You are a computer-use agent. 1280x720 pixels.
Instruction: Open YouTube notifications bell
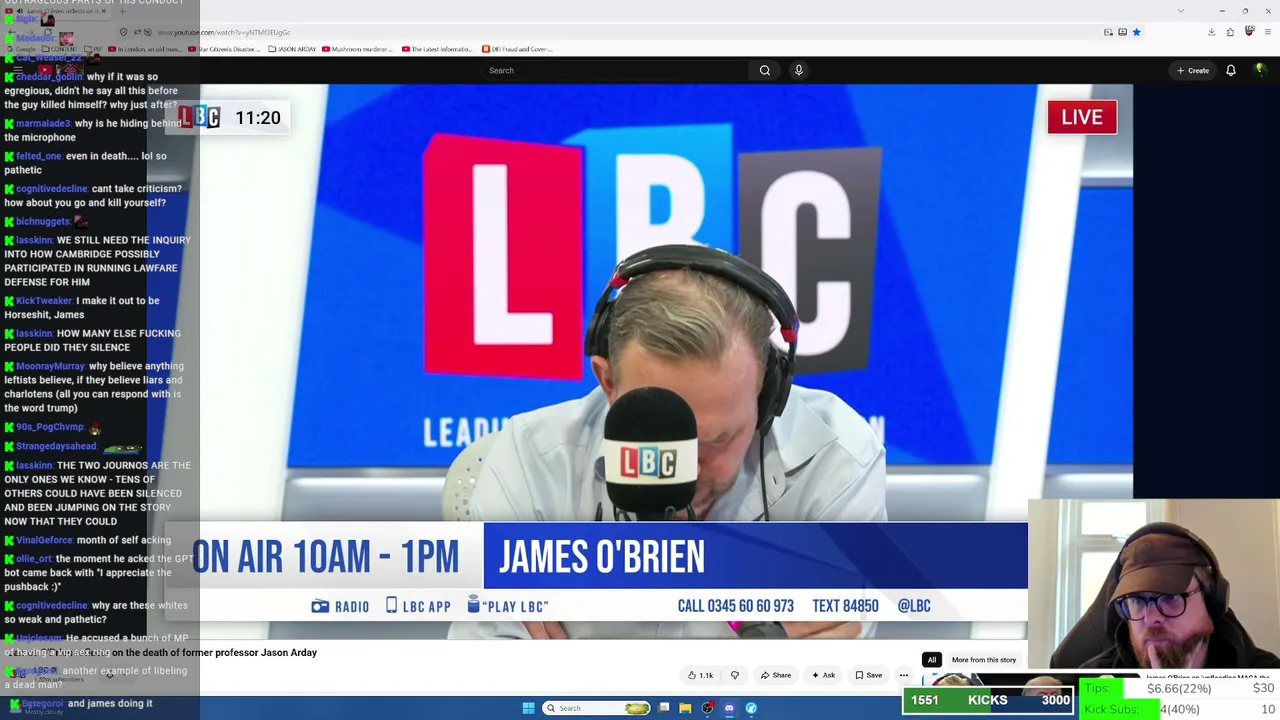pyautogui.click(x=1231, y=70)
